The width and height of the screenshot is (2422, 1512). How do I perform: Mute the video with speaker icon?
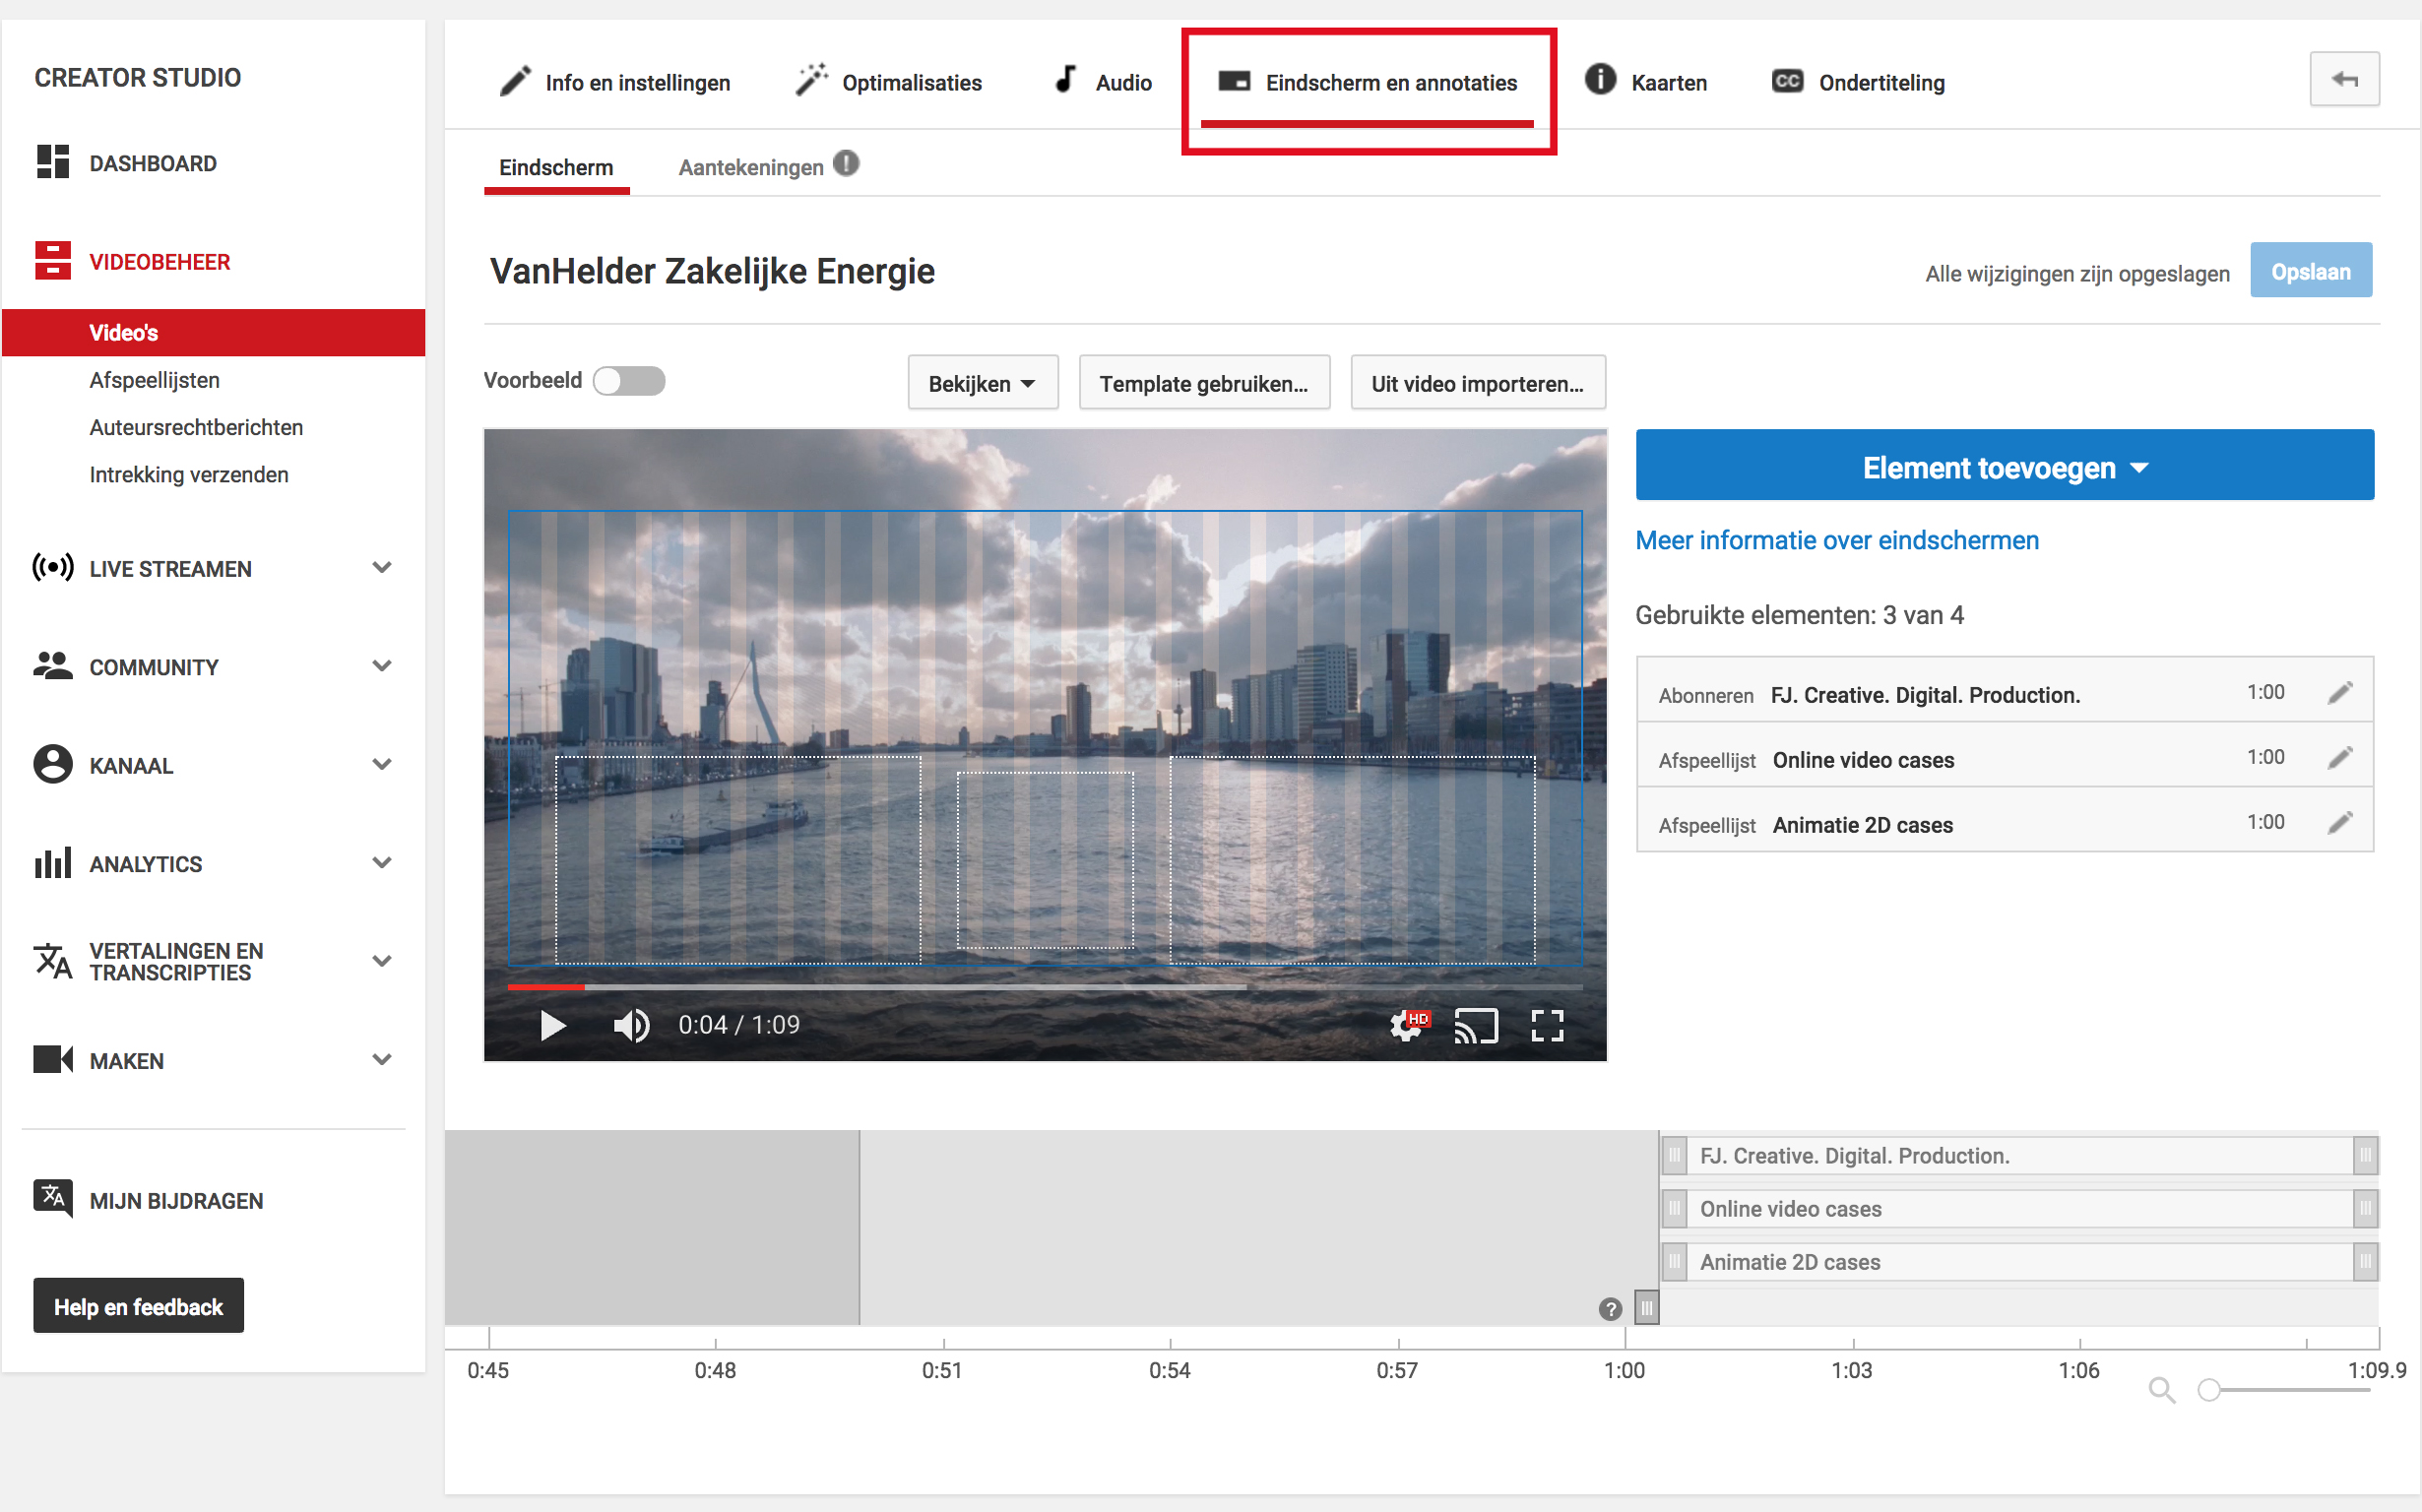point(631,1025)
